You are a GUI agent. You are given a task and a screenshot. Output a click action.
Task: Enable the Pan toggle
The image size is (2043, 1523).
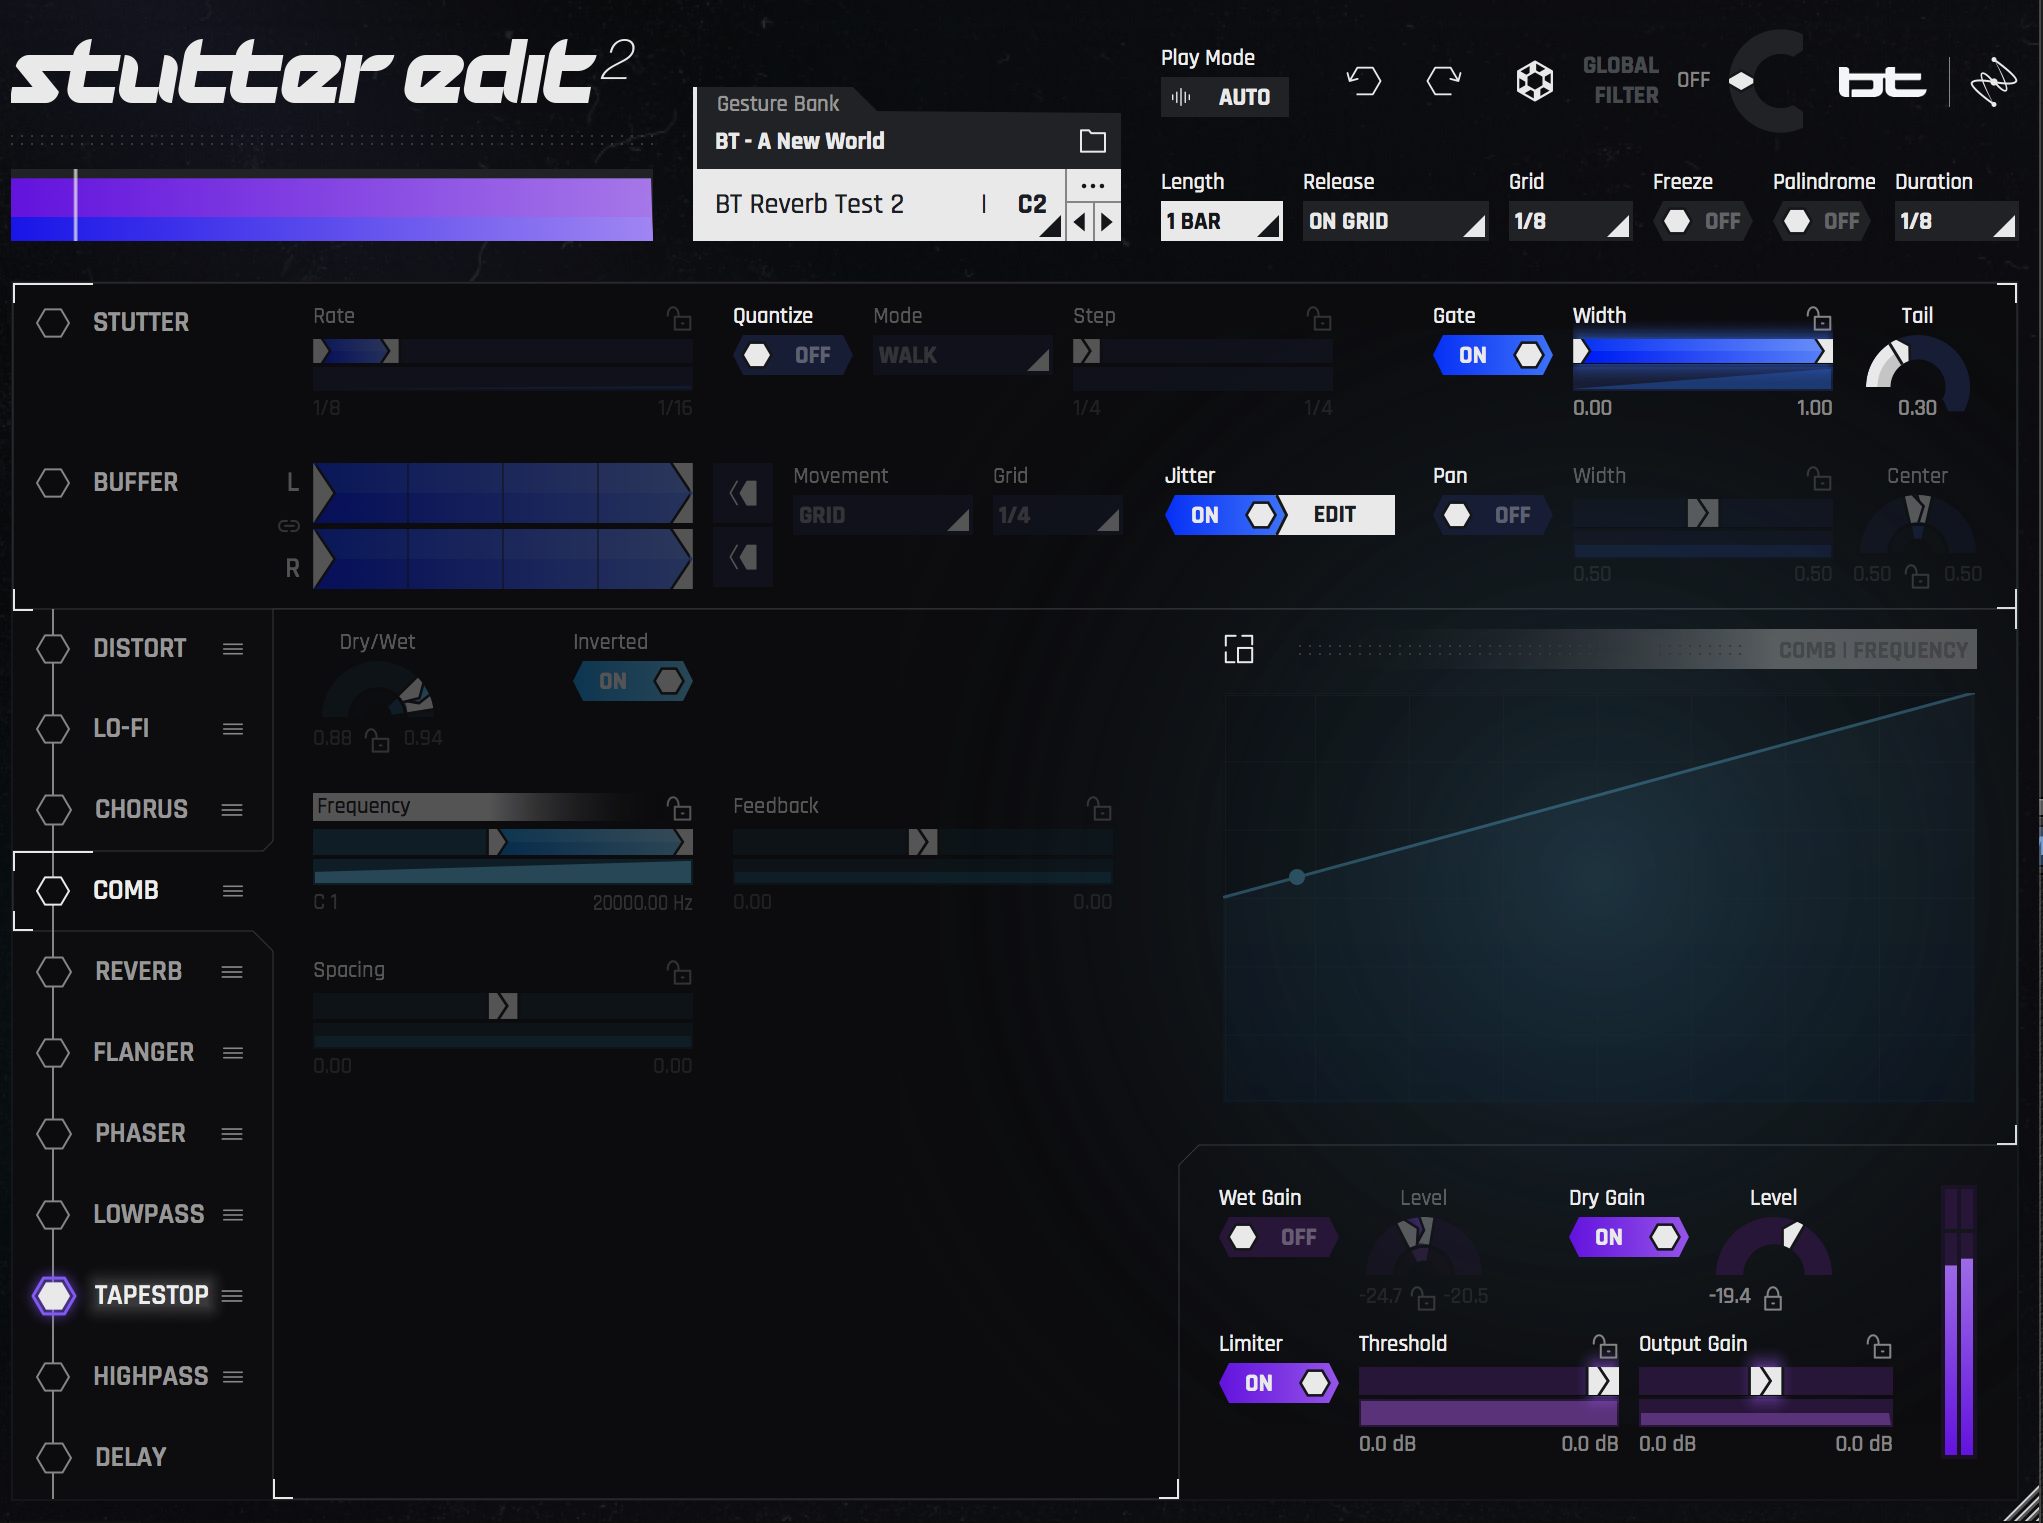pyautogui.click(x=1493, y=515)
